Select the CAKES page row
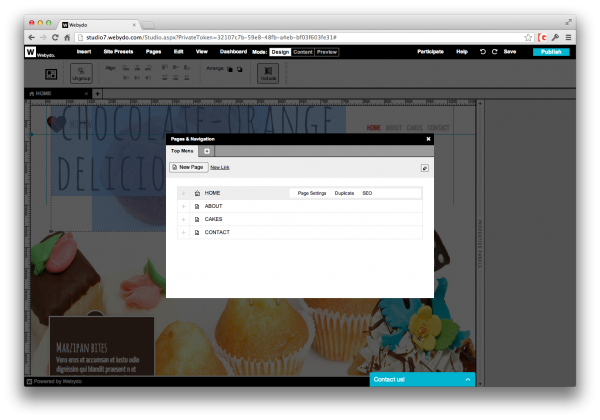Viewport: 600px width, 420px height. pyautogui.click(x=300, y=219)
